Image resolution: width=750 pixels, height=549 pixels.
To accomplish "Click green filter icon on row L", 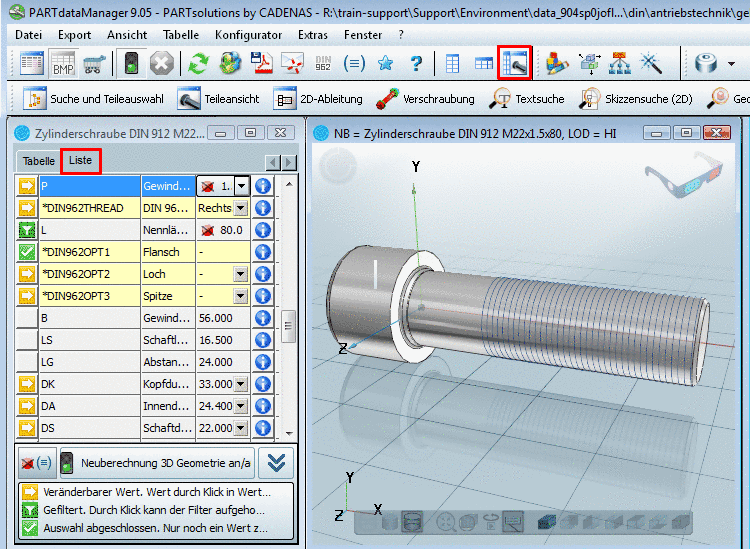I will tap(27, 230).
